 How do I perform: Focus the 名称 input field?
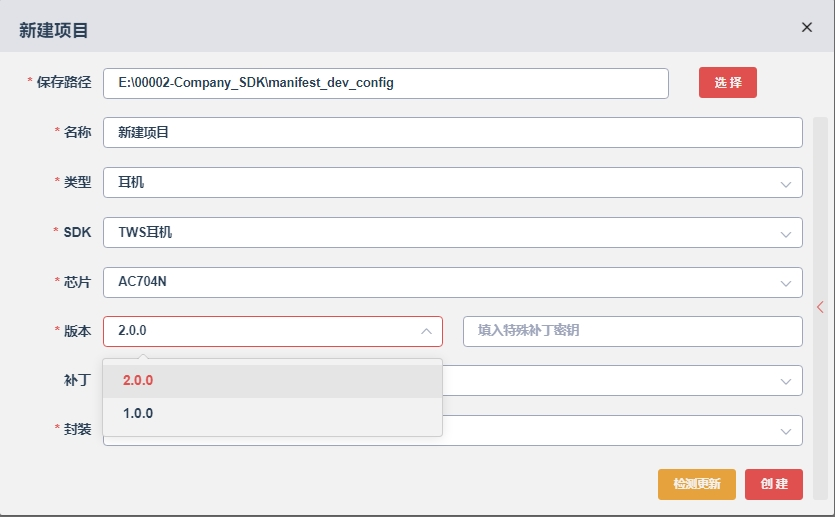(453, 133)
